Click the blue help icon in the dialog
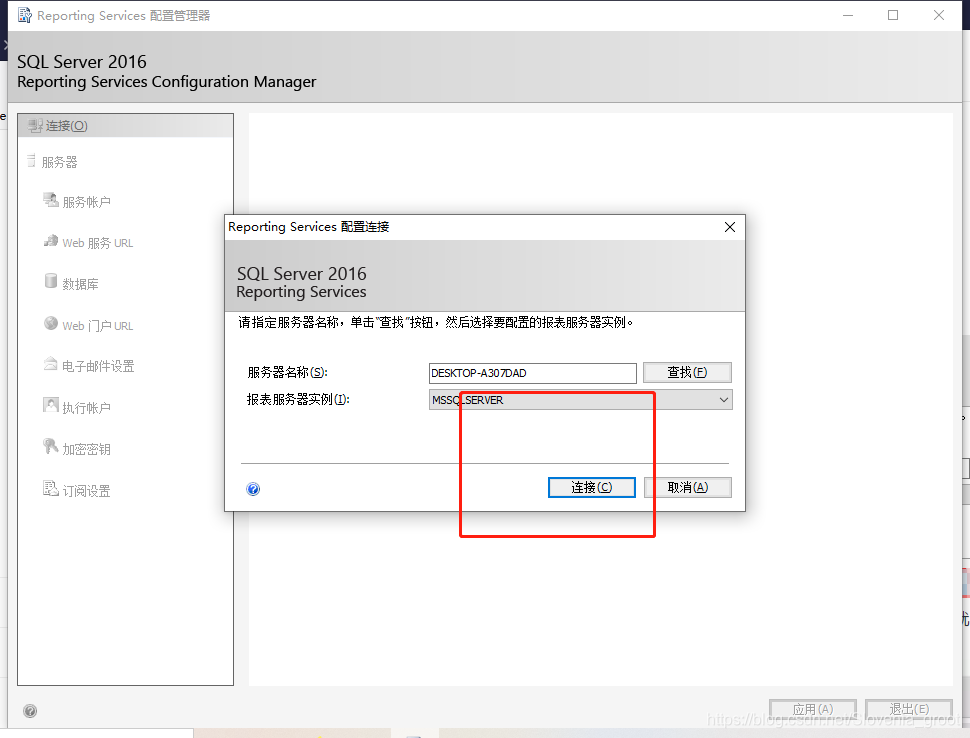The width and height of the screenshot is (970, 738). [x=253, y=489]
